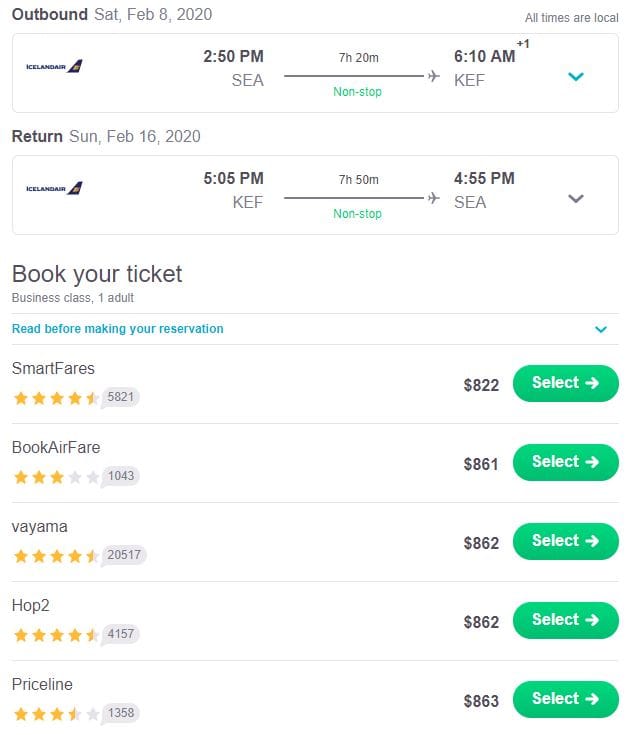The height and width of the screenshot is (735, 638).
Task: Click Hop2 4157 reviews bubble
Action: 120,634
